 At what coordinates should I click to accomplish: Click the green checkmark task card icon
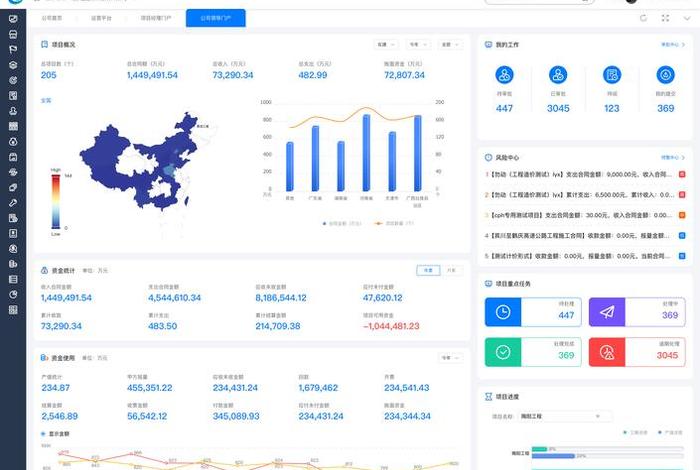pyautogui.click(x=503, y=352)
